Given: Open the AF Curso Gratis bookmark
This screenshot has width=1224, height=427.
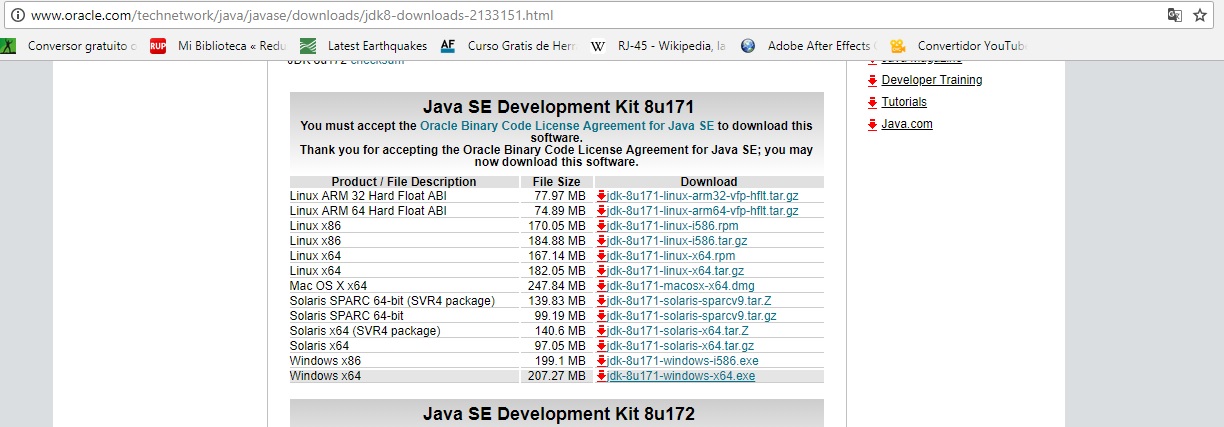Looking at the screenshot, I should click(508, 46).
